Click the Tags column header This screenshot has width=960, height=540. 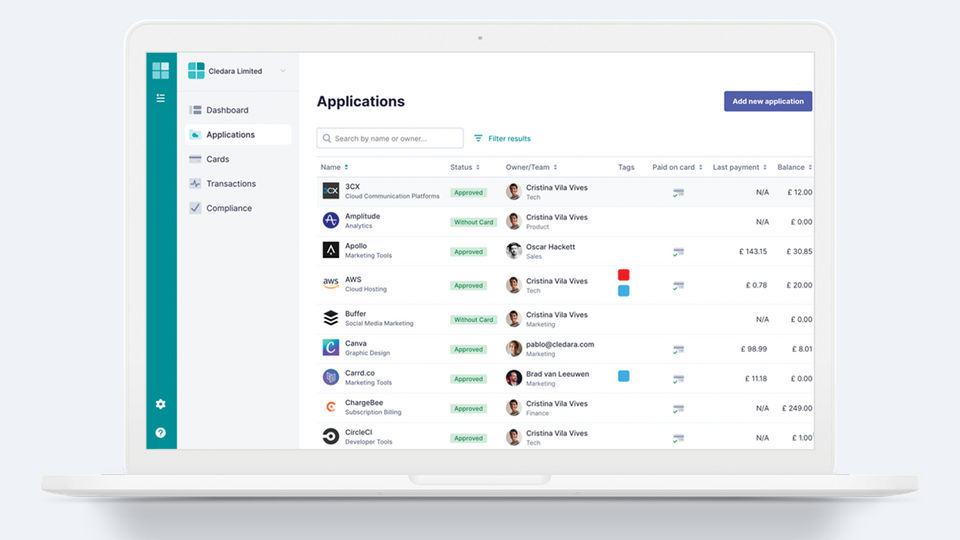[x=626, y=167]
